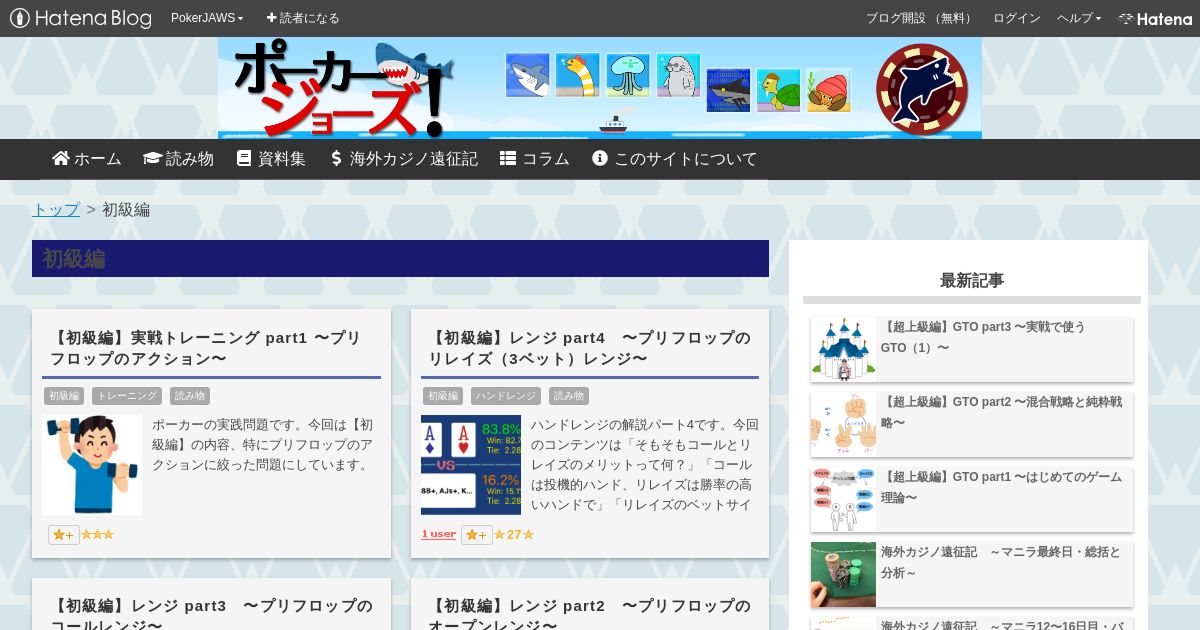Open article レンジ part2 オープンレンジ

[x=589, y=615]
